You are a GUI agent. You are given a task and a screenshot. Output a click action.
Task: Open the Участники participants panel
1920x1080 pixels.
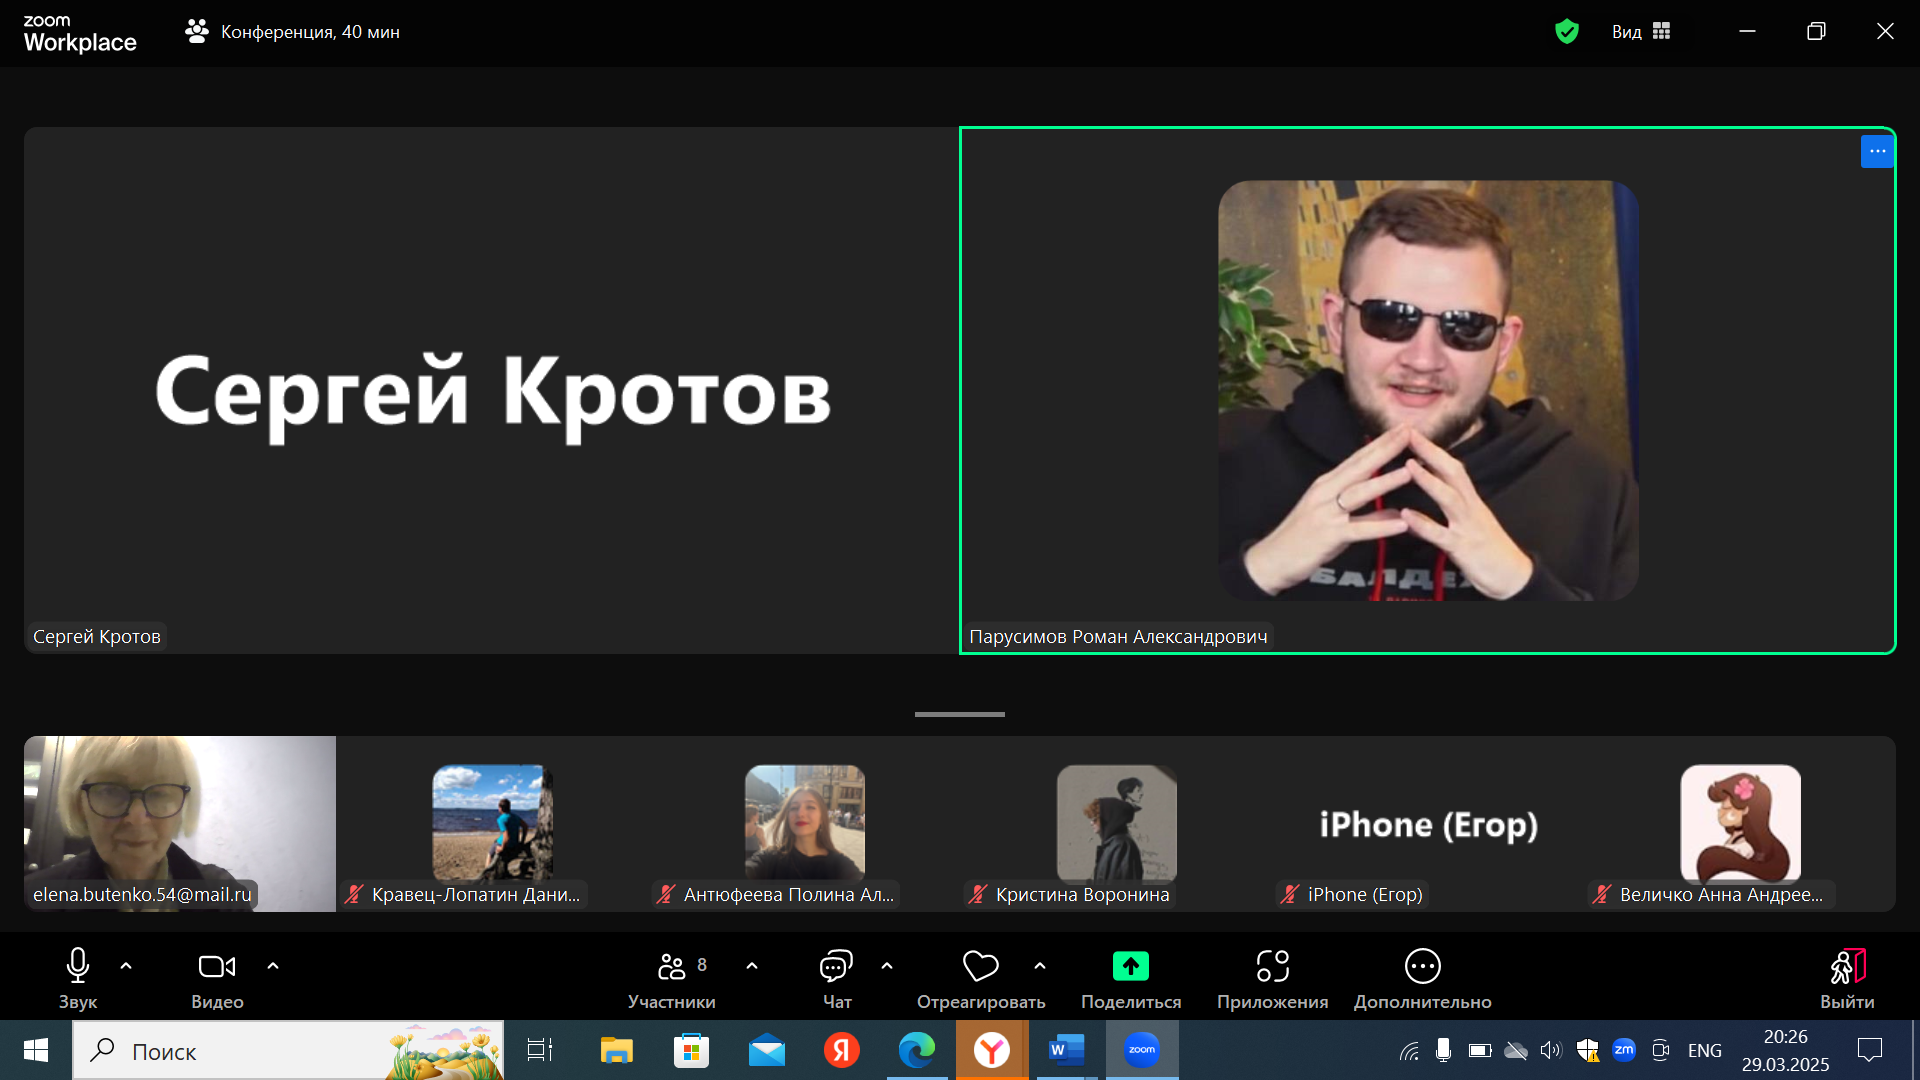tap(672, 979)
